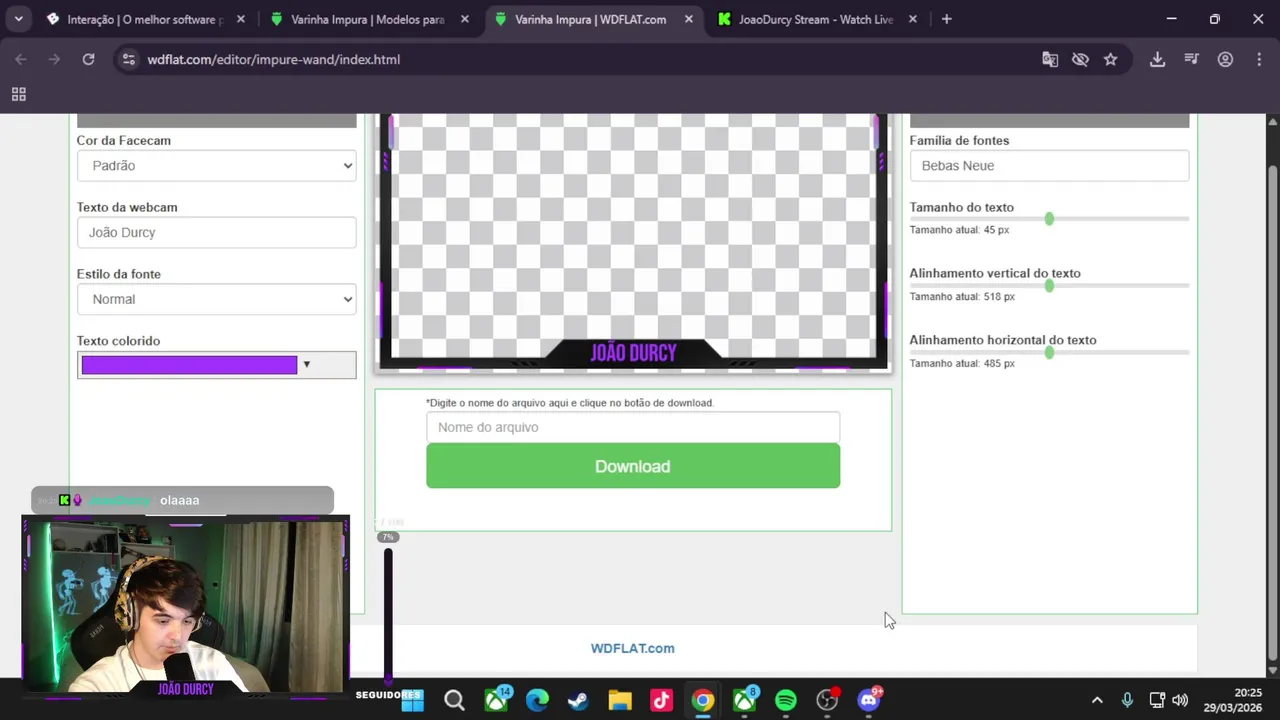Open the site information icon by the URL
The height and width of the screenshot is (720, 1280).
point(128,60)
